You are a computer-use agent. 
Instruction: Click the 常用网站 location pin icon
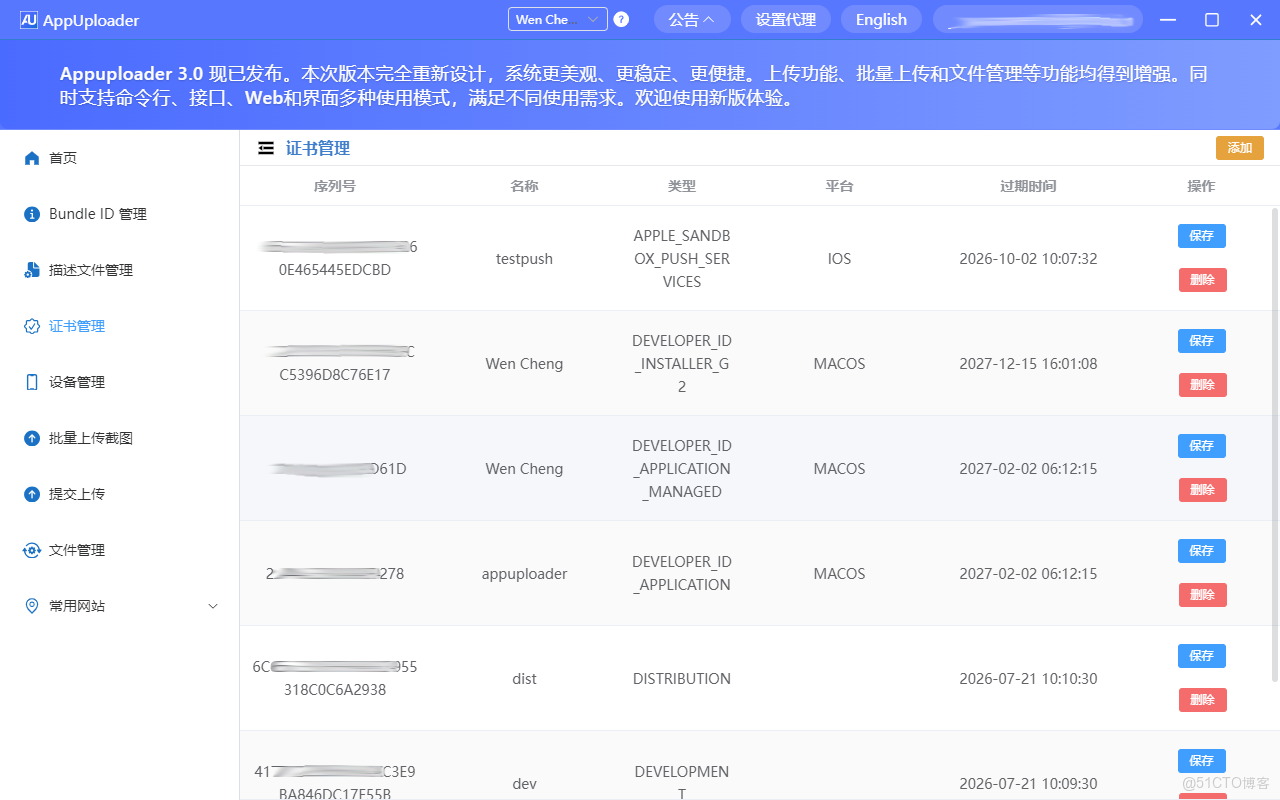[31, 605]
